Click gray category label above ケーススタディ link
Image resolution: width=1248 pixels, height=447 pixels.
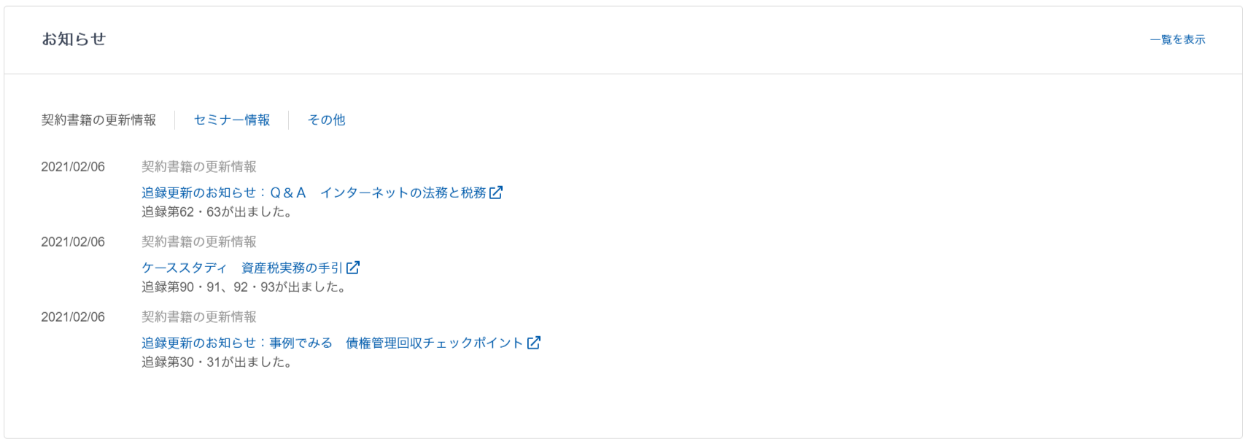[199, 242]
